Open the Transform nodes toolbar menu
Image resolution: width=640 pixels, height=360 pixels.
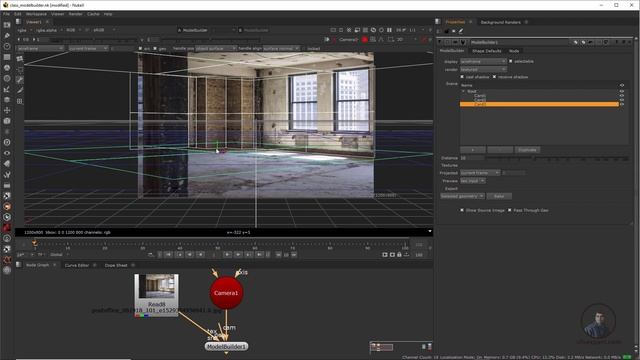coord(7,110)
